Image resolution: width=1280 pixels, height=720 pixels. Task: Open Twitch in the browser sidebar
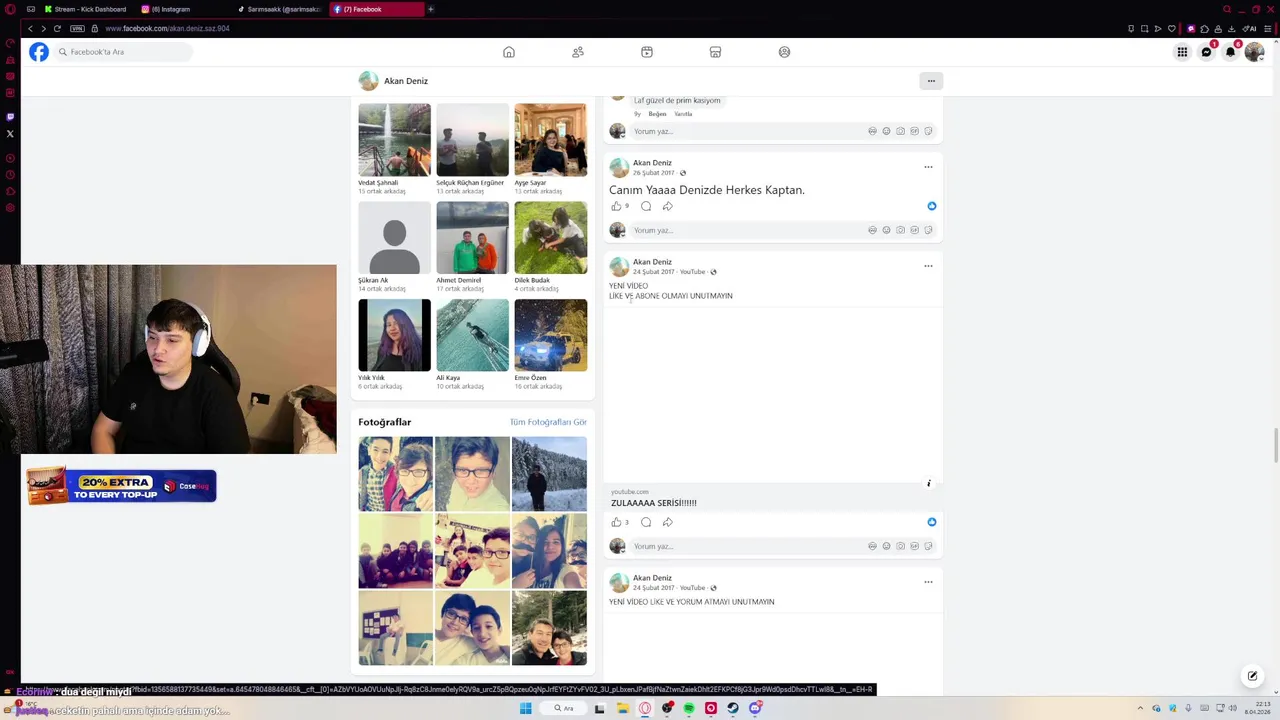tap(10, 117)
